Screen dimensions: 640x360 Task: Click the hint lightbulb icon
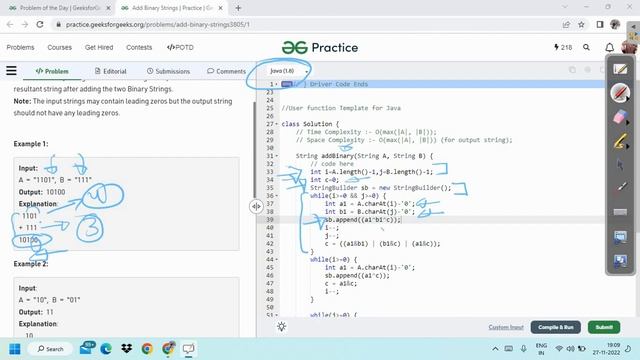tap(282, 327)
